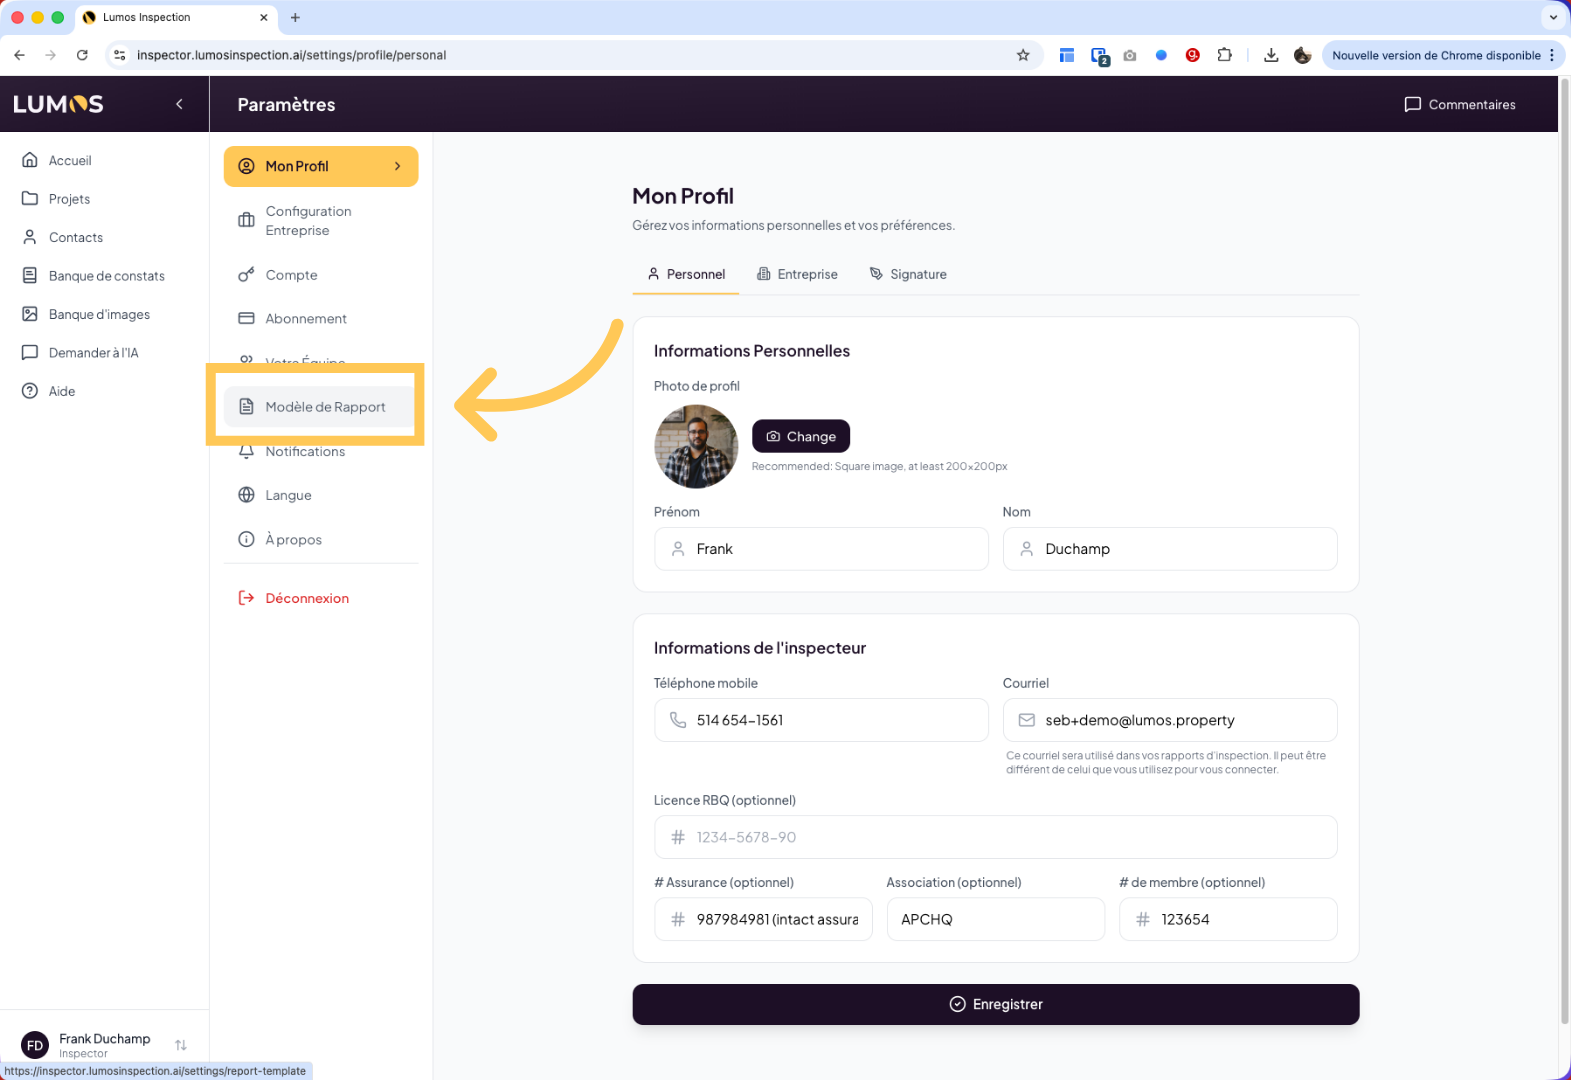The image size is (1571, 1080).
Task: Click the Abonnement card icon
Action: point(246,319)
